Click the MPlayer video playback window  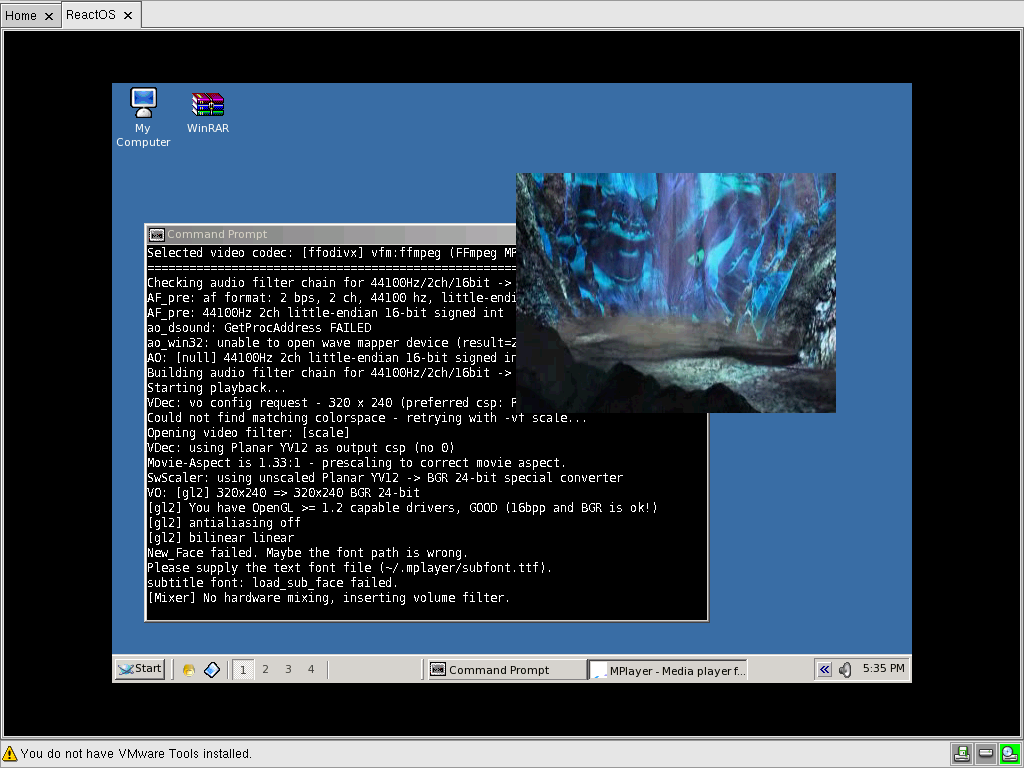[x=675, y=292]
